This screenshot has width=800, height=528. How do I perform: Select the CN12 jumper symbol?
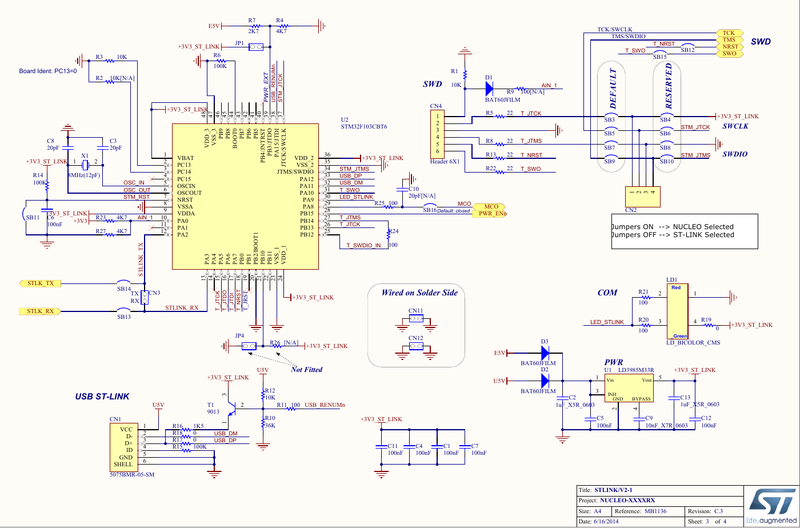416,346
